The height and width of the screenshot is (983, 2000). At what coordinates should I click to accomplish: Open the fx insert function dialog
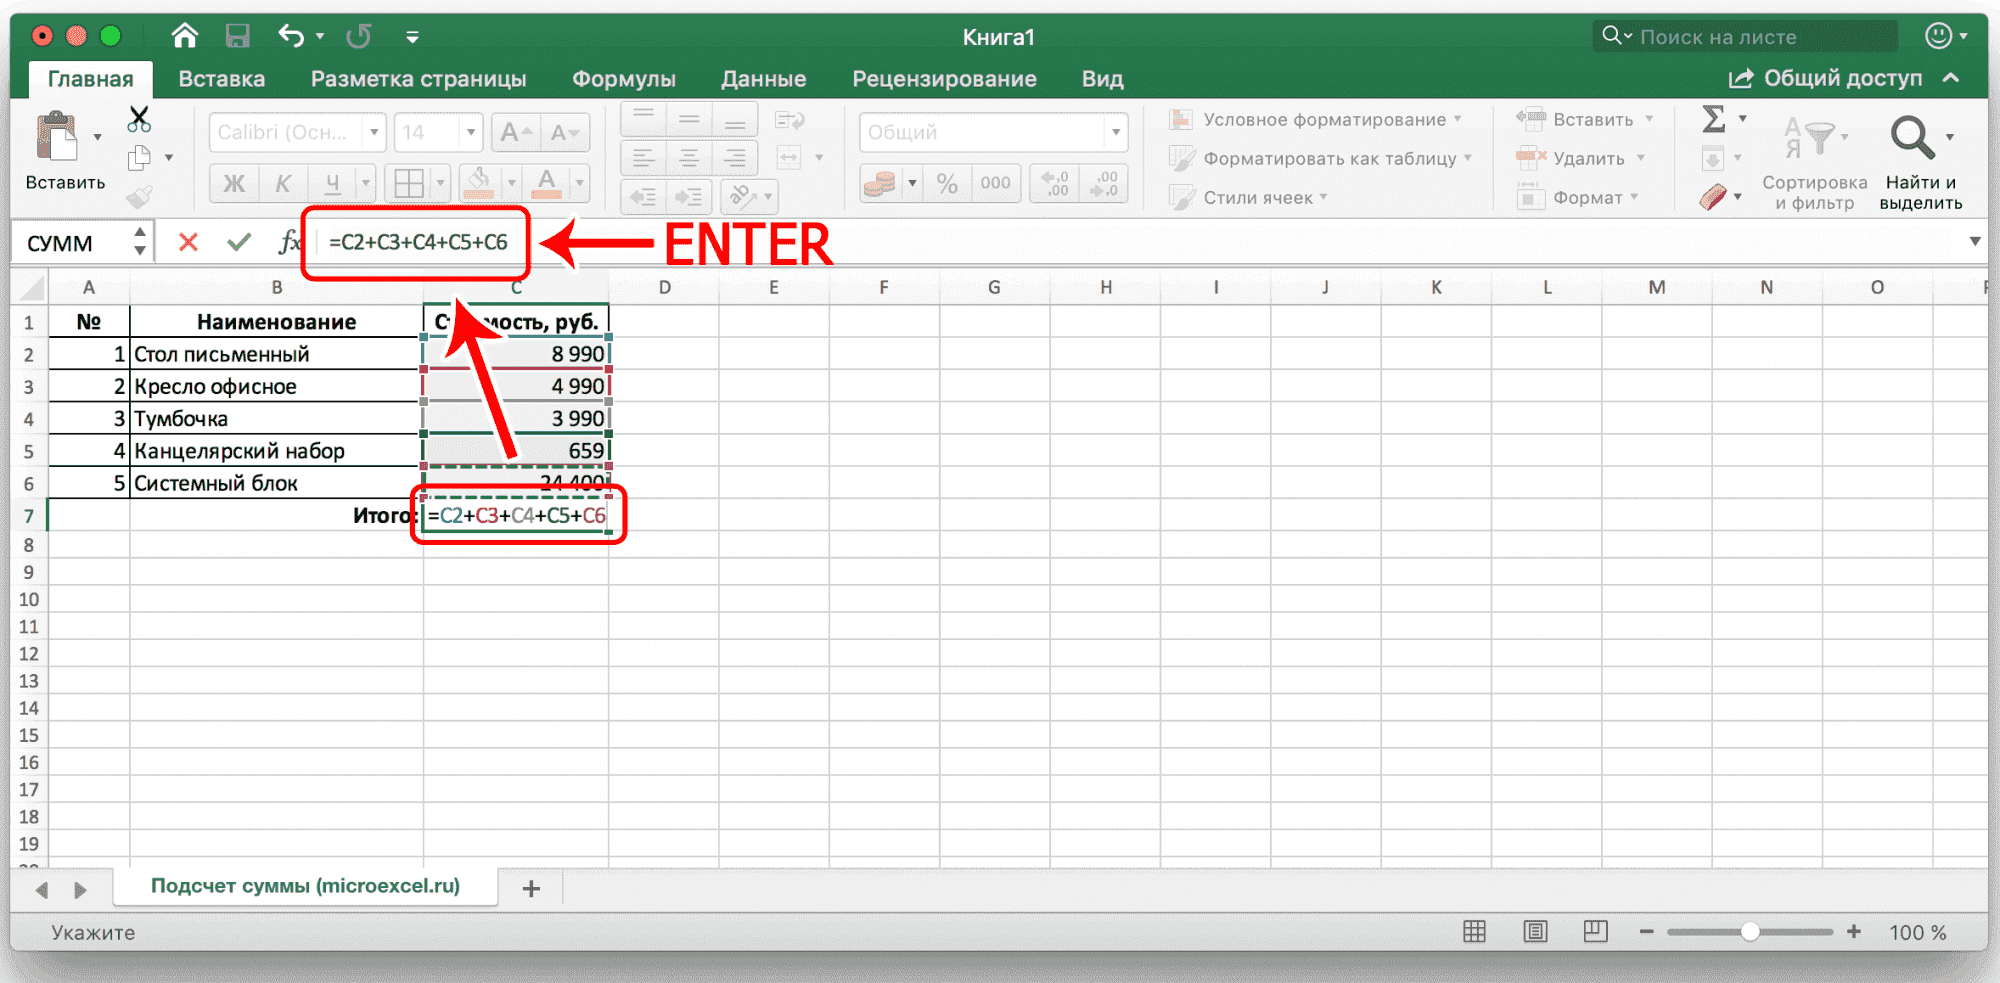click(289, 242)
